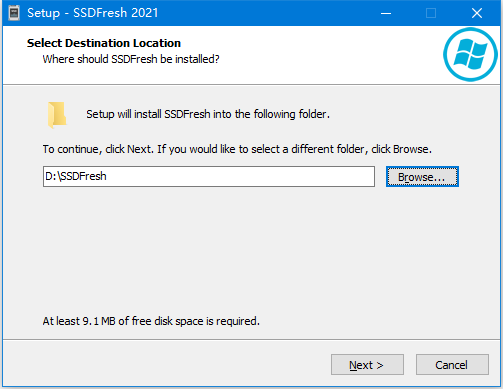Click empty blue title bar area

[267, 13]
